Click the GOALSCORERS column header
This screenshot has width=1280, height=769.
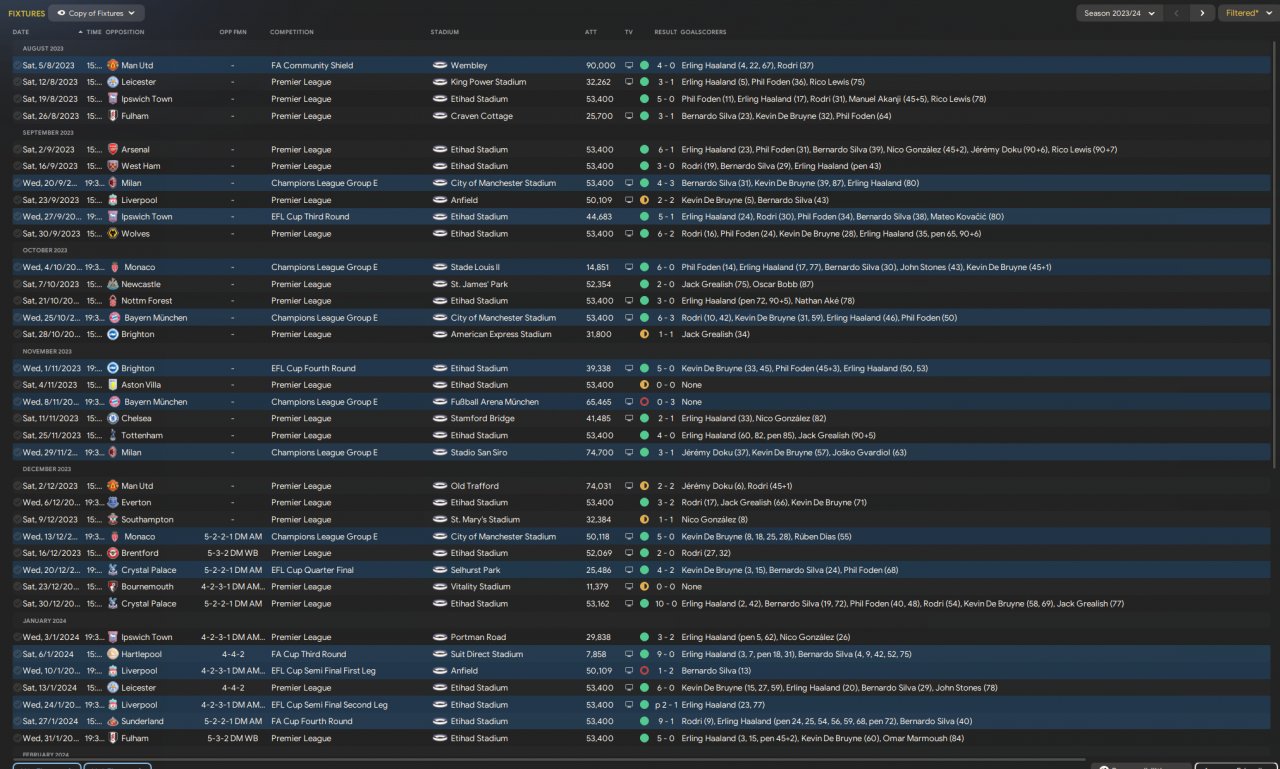tap(703, 32)
